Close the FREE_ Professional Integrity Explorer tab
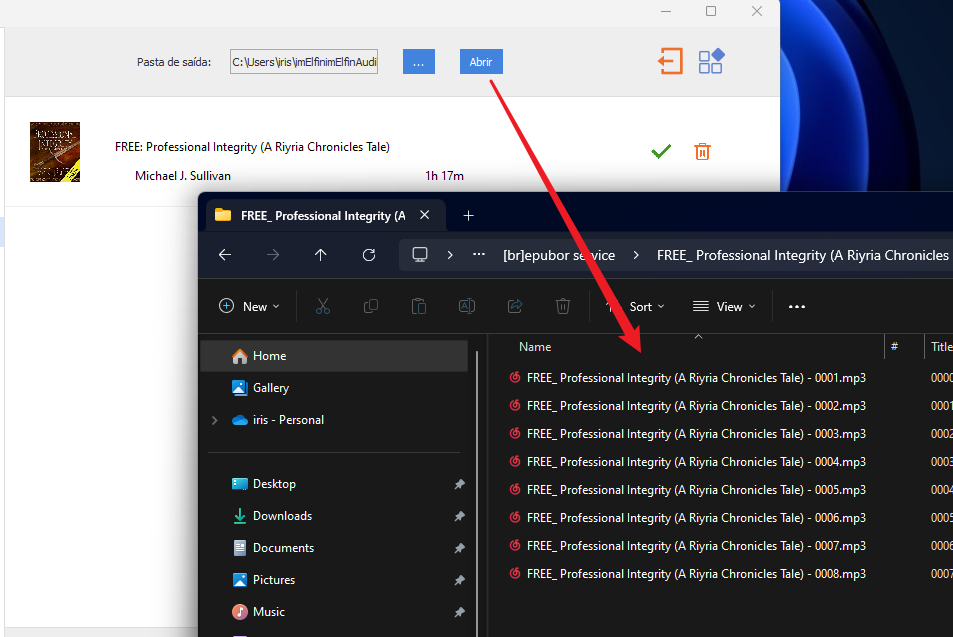 click(425, 215)
